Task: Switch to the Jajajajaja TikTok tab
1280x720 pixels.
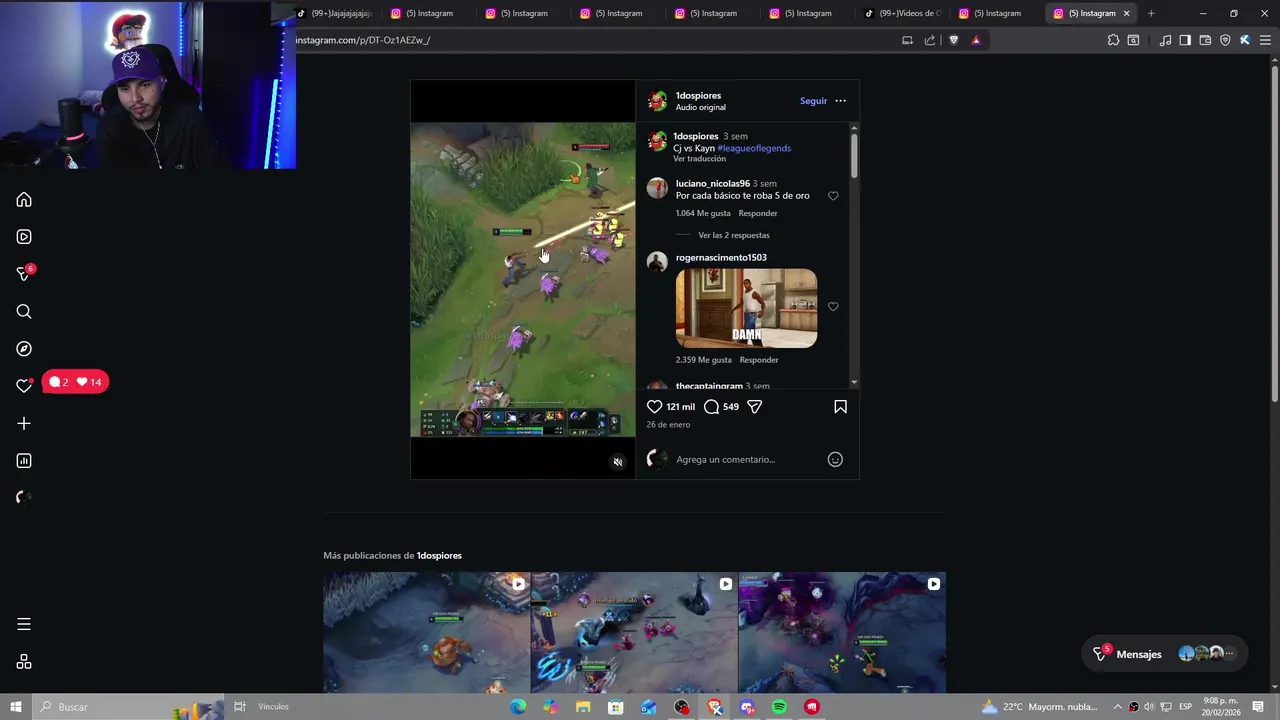Action: 334,13
